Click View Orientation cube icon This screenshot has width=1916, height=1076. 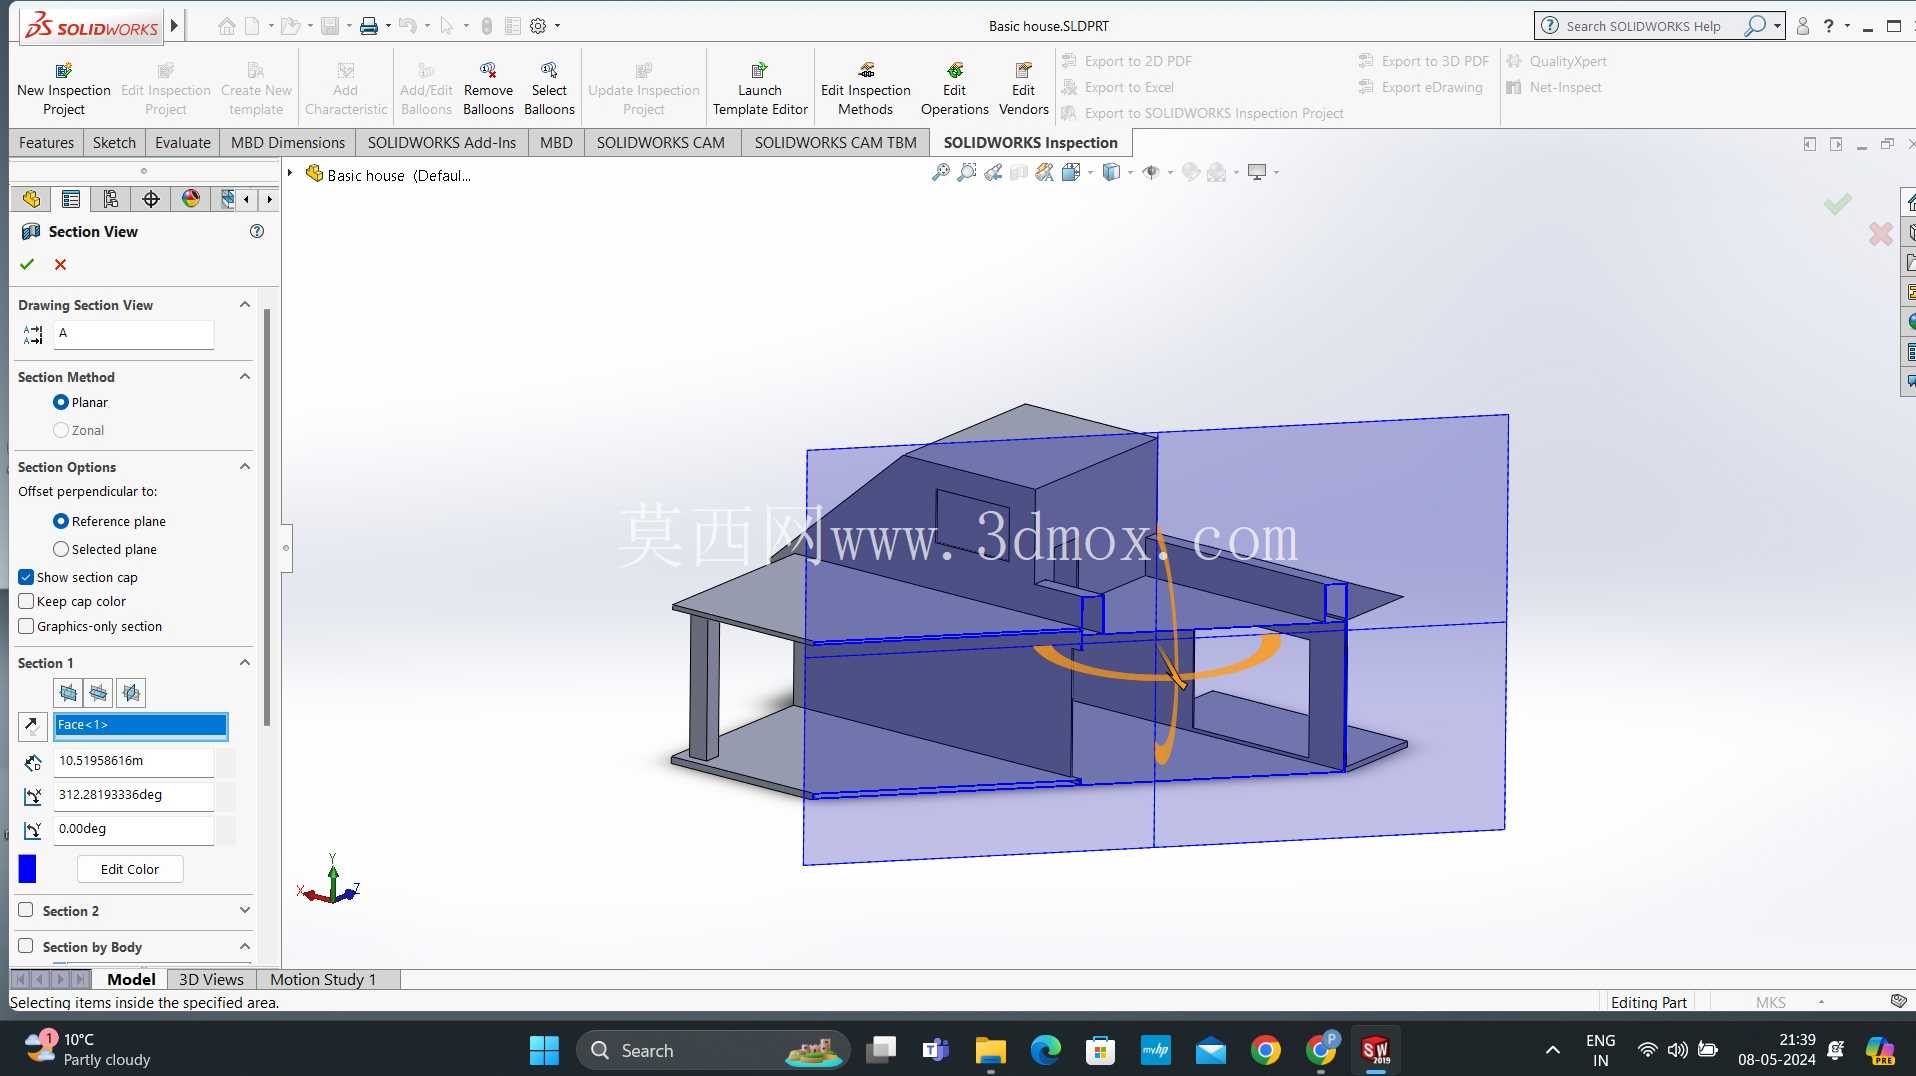click(x=1070, y=172)
